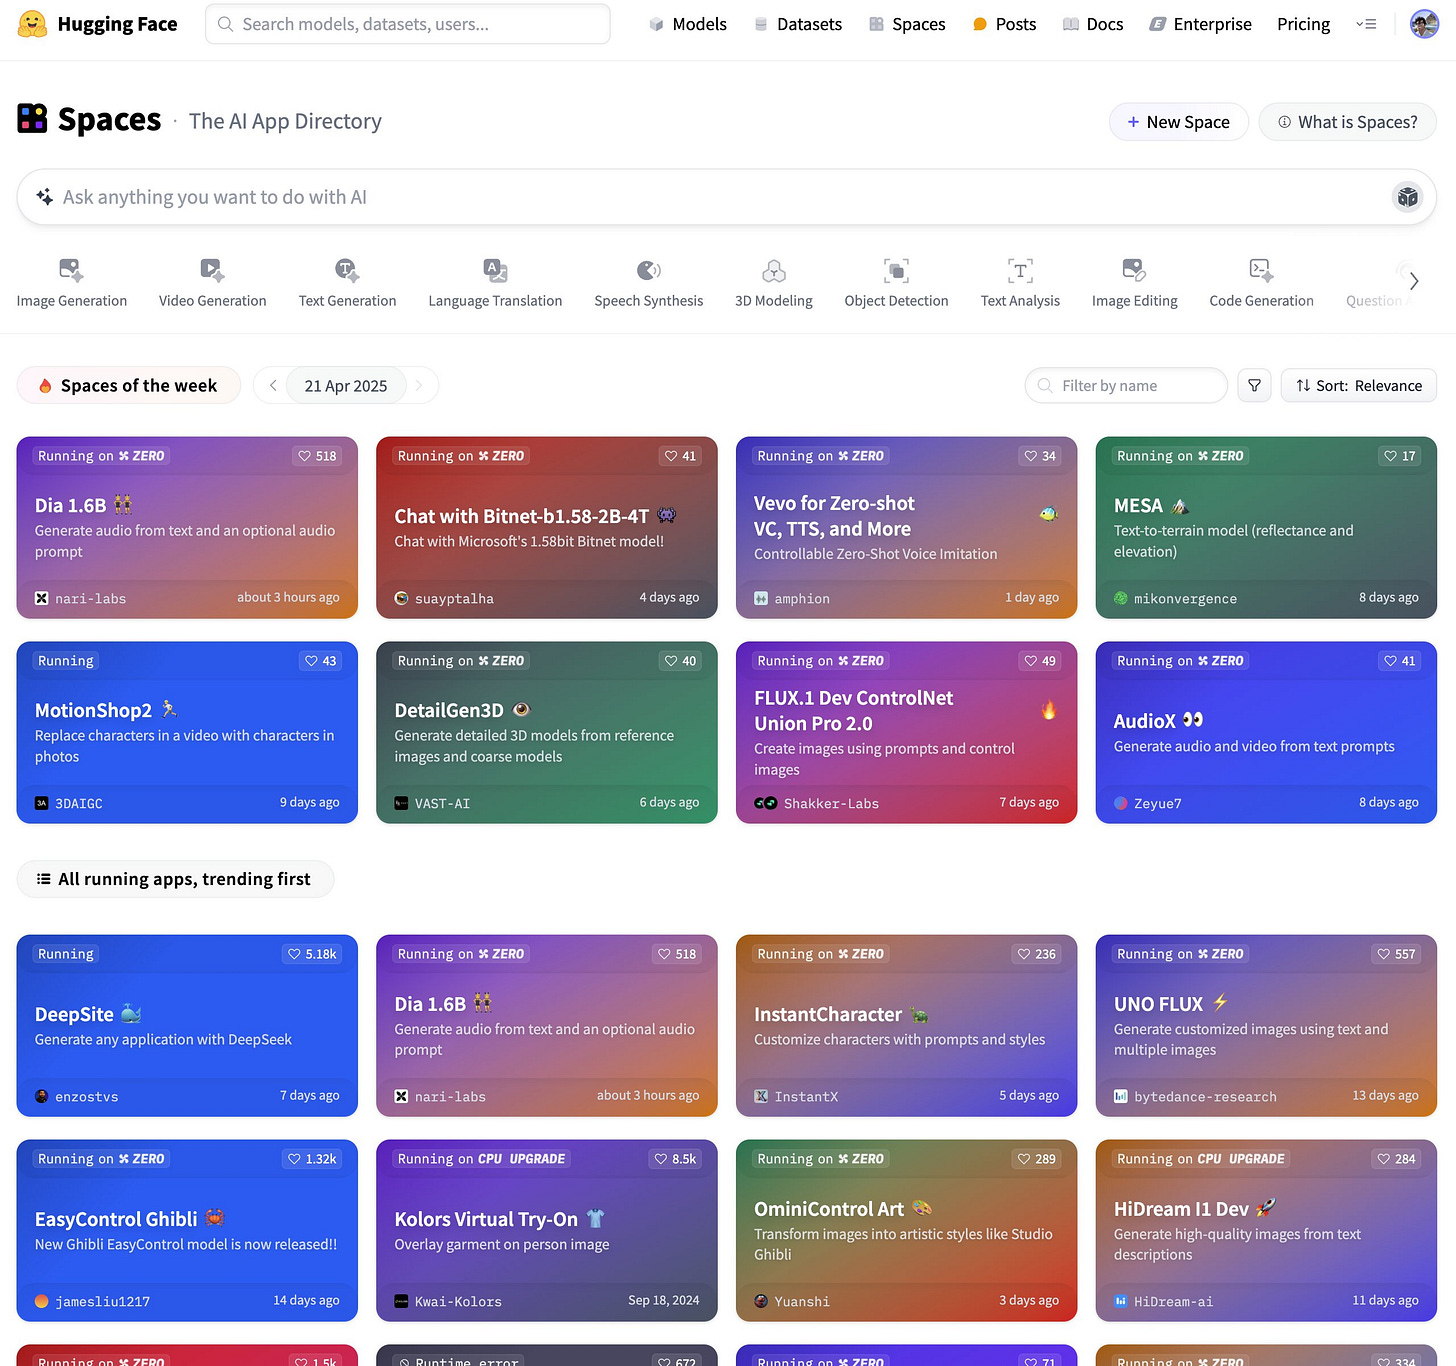The height and width of the screenshot is (1366, 1456).
Task: Open the Sort: Relevance dropdown
Action: pos(1358,385)
